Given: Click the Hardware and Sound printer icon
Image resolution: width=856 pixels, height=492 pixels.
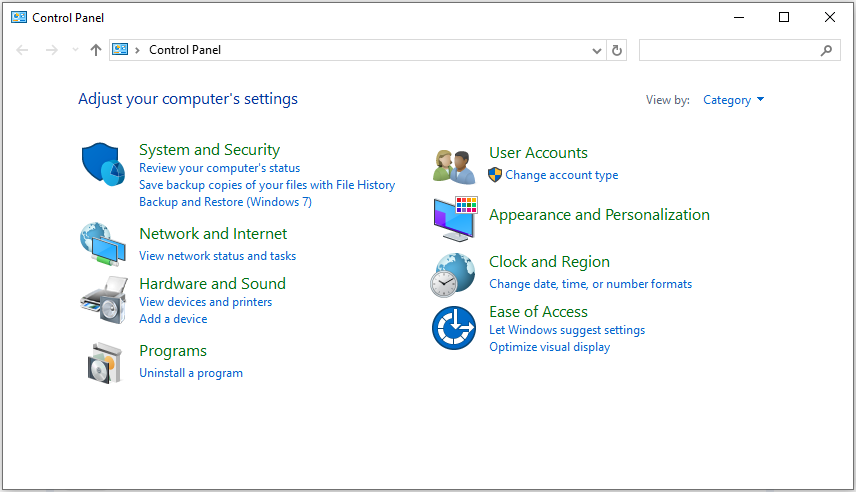Looking at the screenshot, I should pyautogui.click(x=102, y=298).
